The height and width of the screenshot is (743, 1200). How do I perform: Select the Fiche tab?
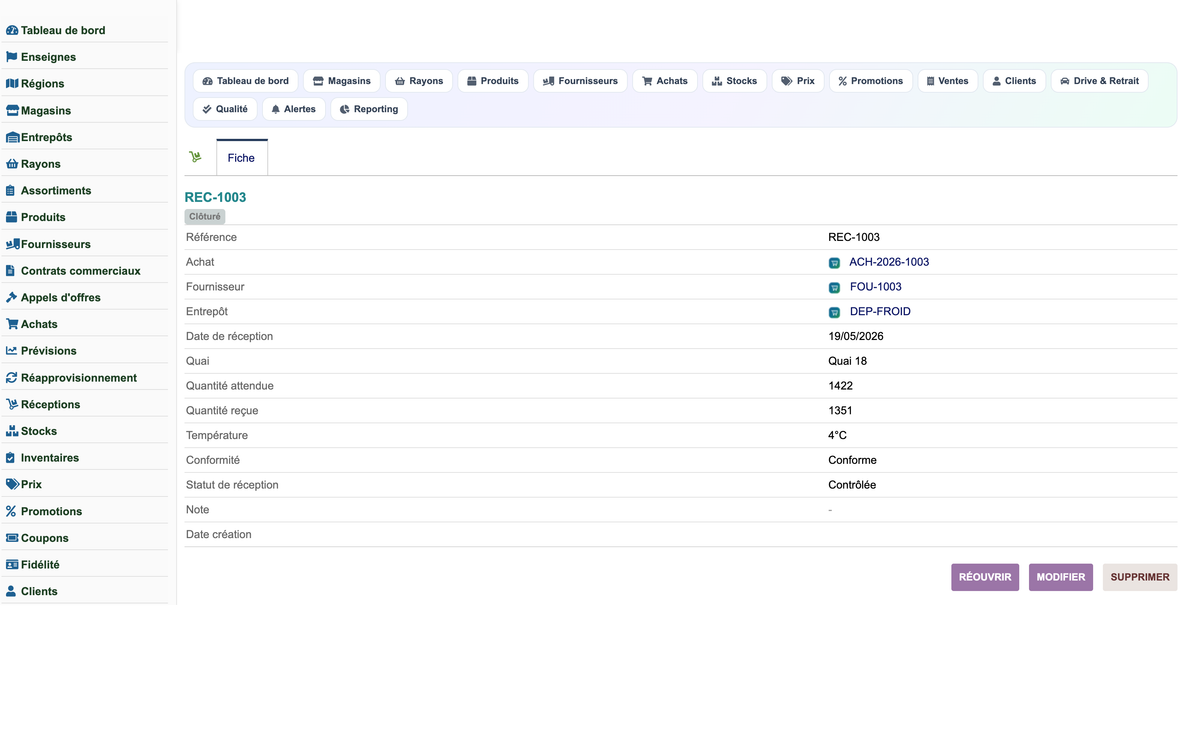click(x=241, y=158)
